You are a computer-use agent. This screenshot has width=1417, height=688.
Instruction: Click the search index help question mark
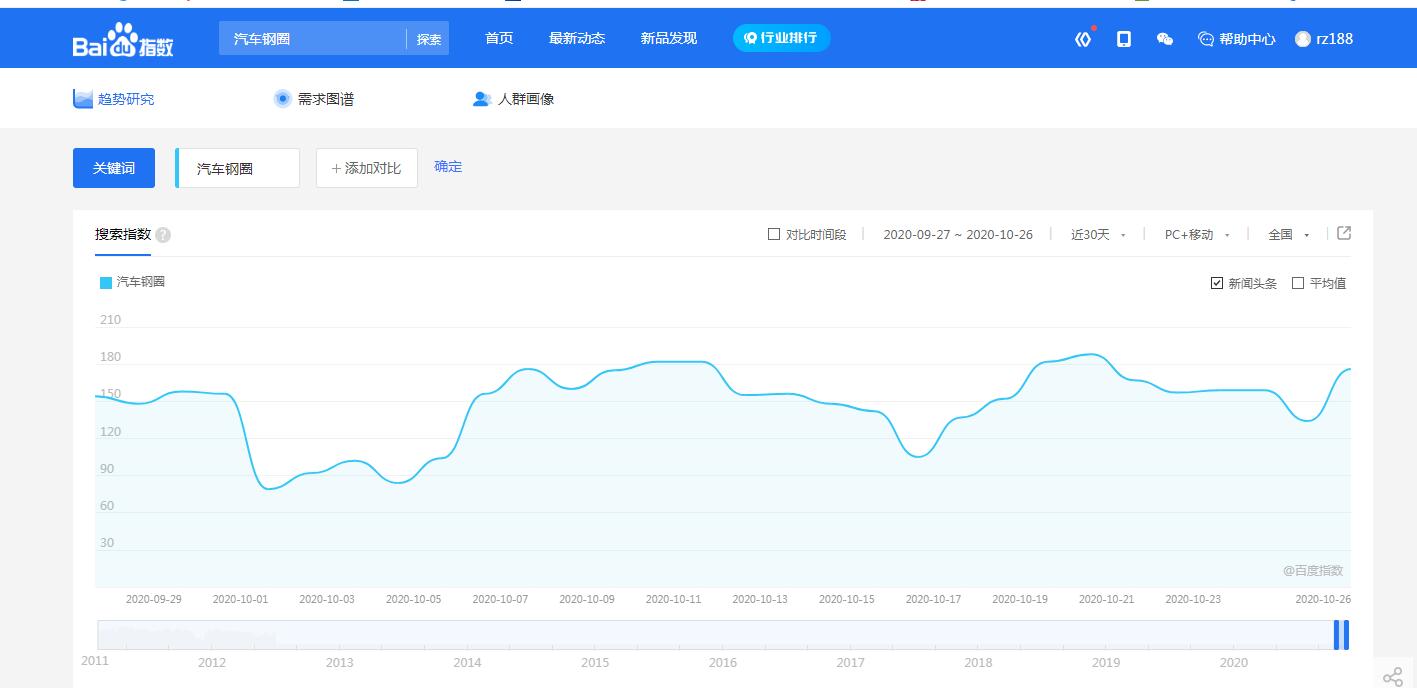click(163, 235)
